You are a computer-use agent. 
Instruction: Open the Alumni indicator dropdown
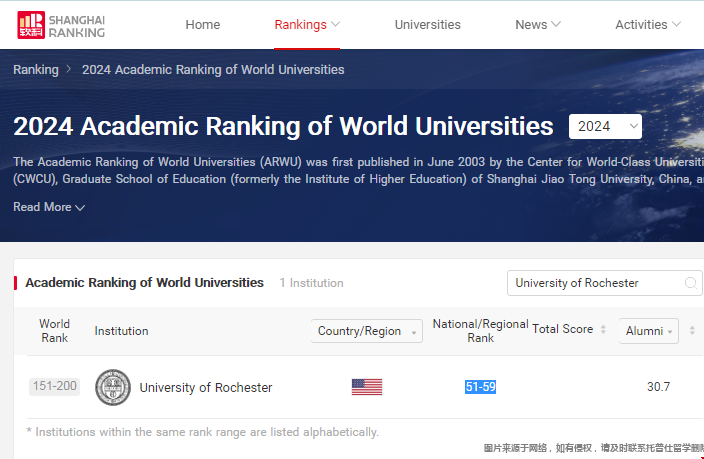coord(648,331)
